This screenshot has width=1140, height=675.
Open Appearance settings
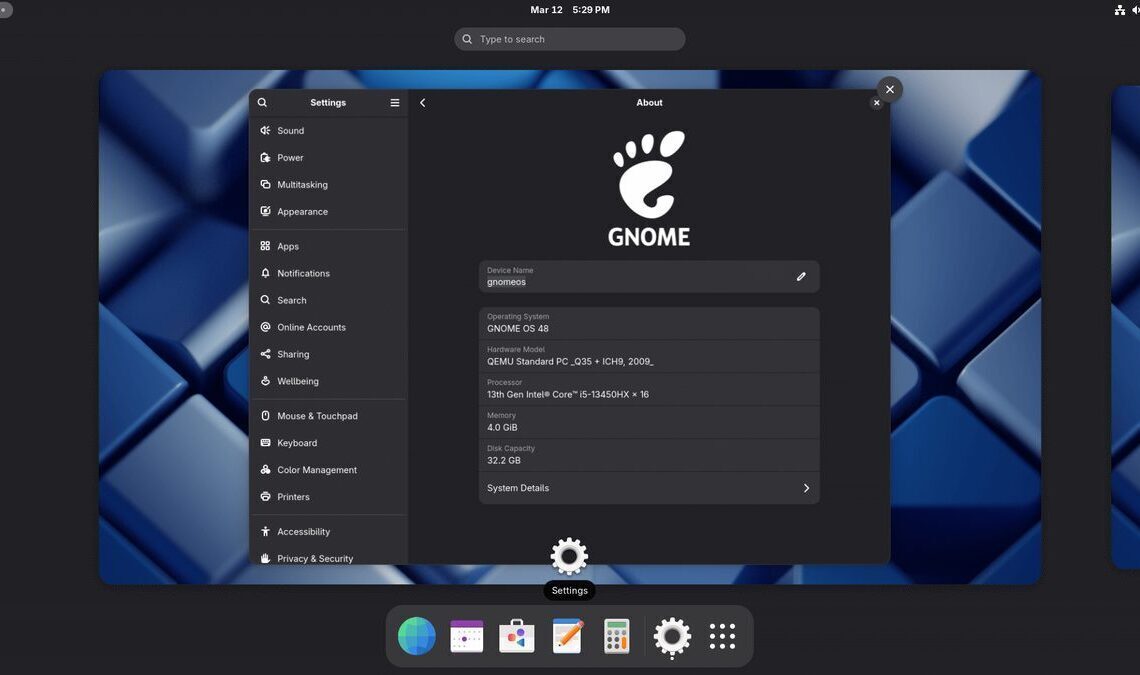(328, 212)
